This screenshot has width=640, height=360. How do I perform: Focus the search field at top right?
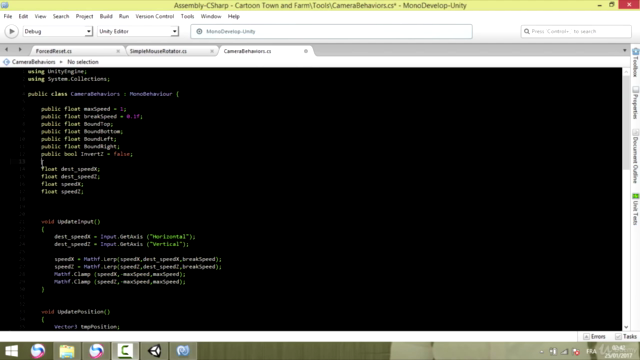click(576, 31)
